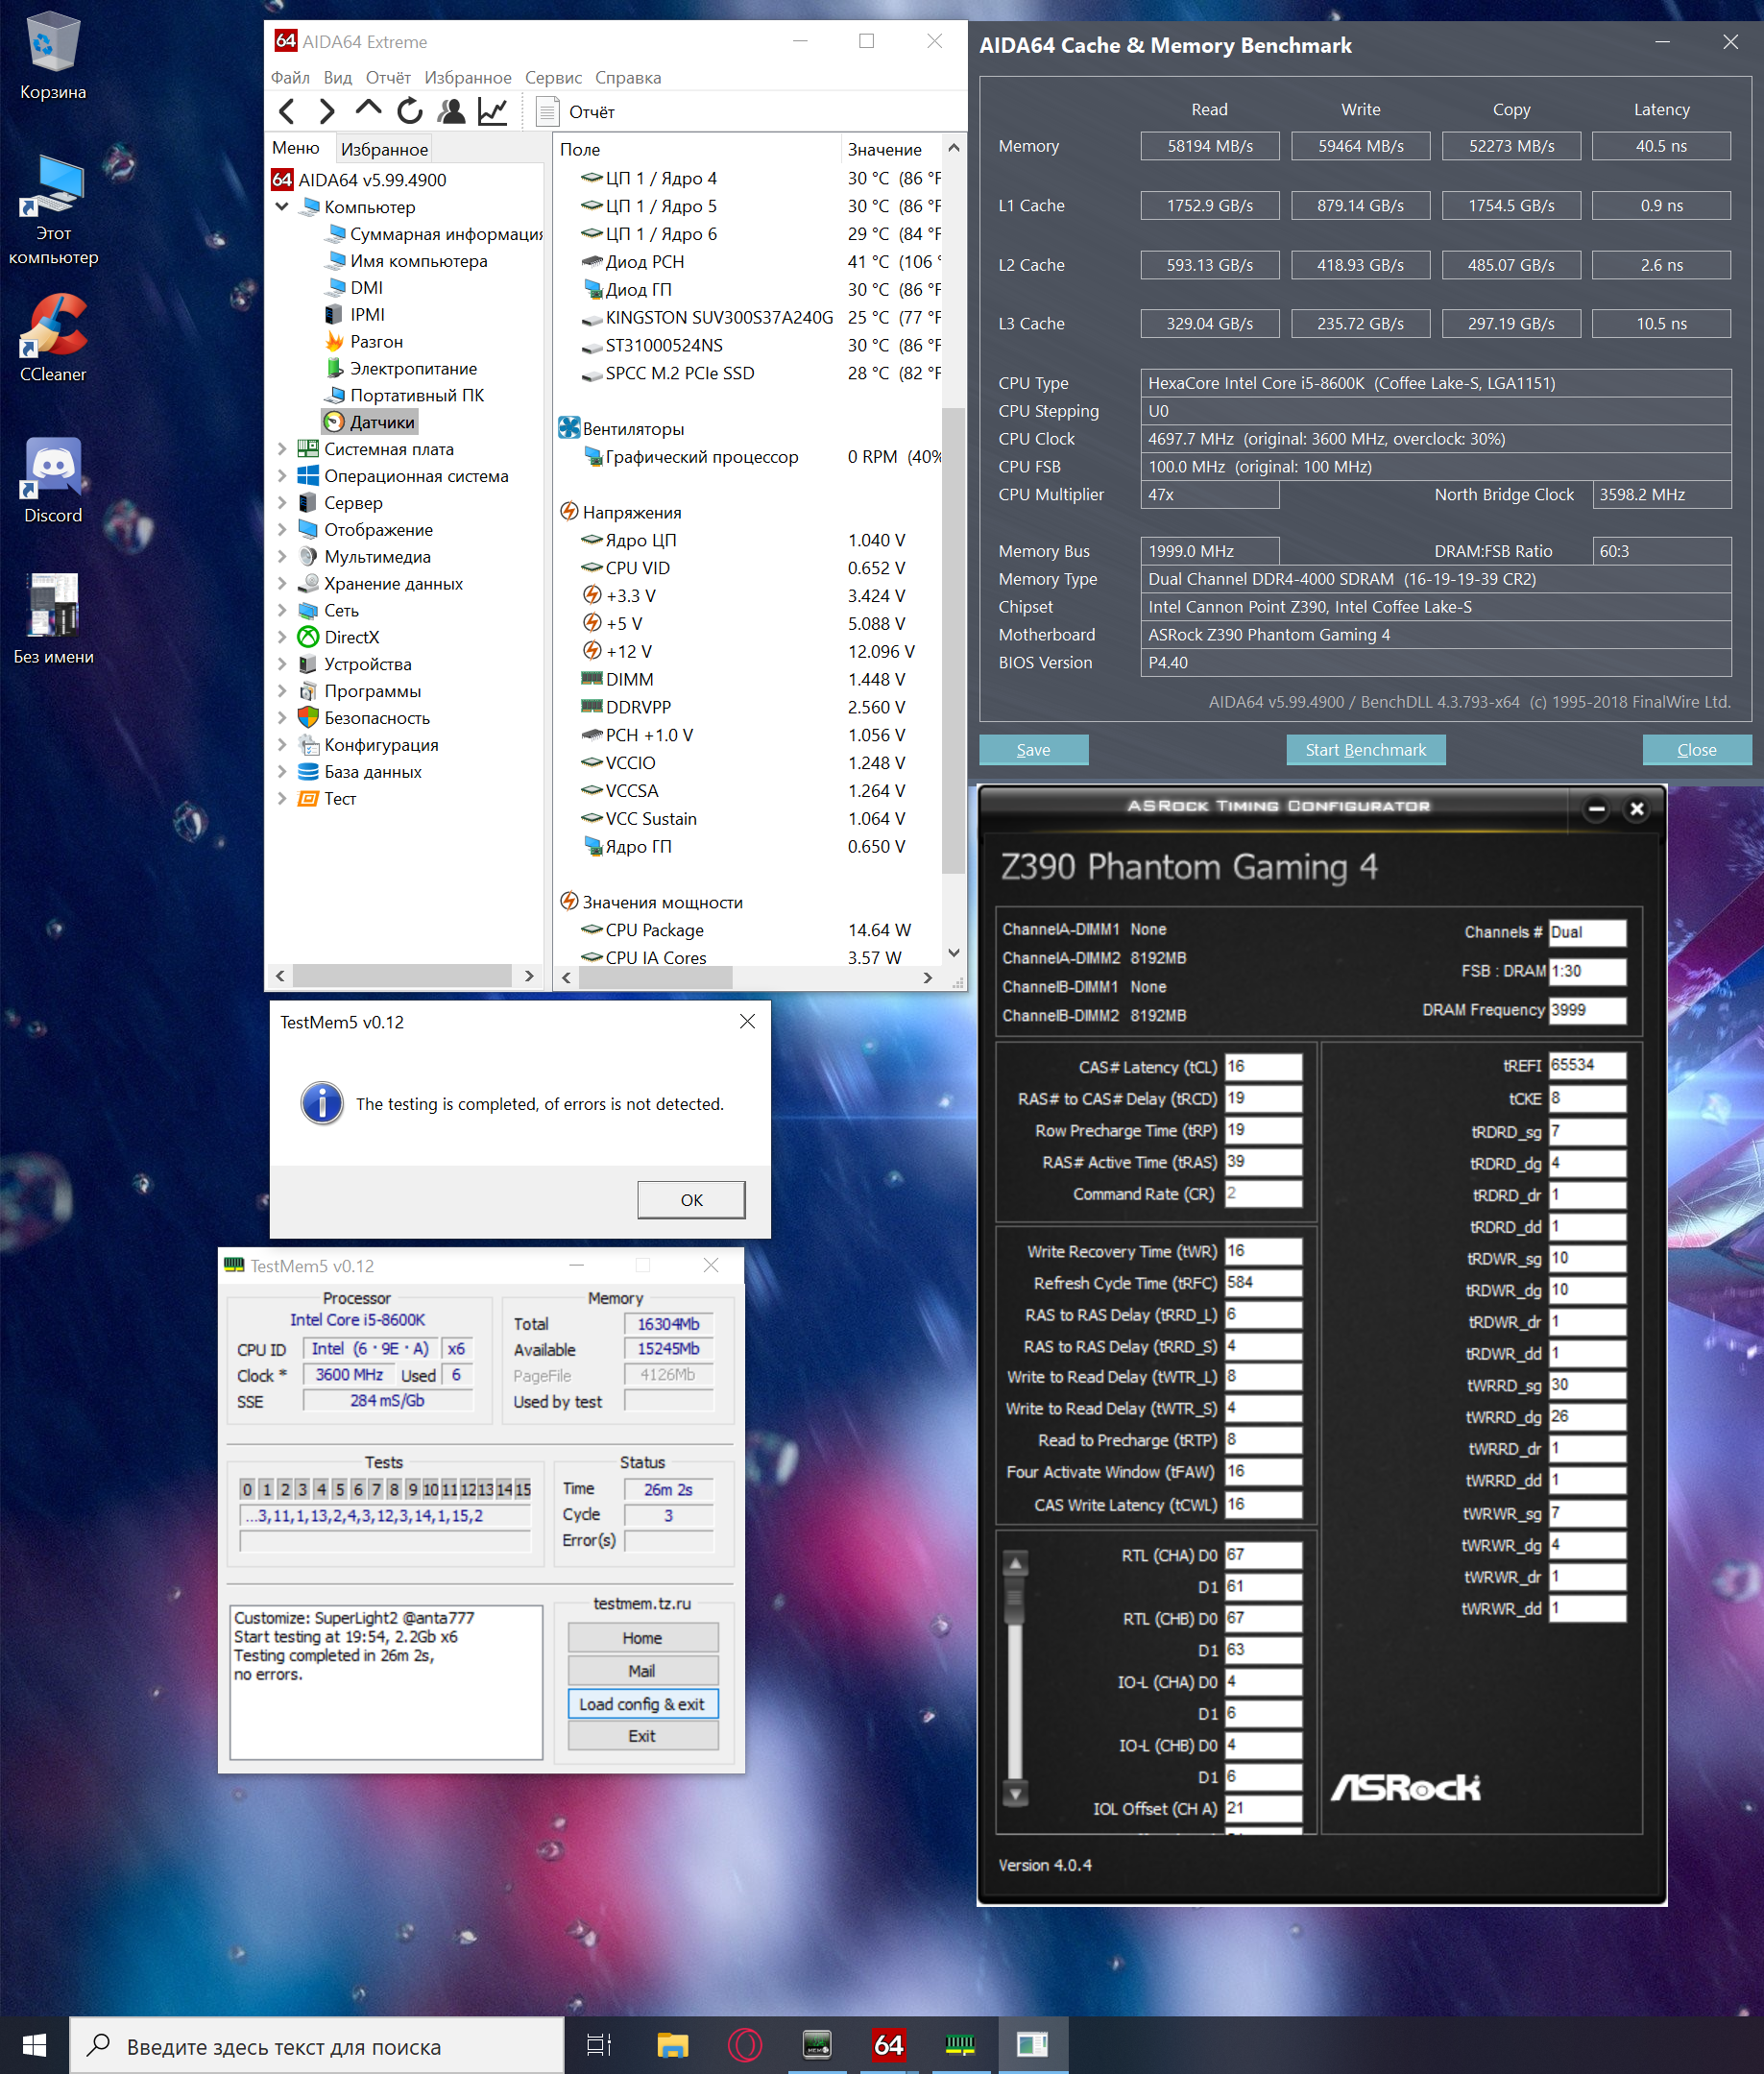Viewport: 1764px width, 2074px height.
Task: Click the sensor list vertical scrollbar
Action: (954, 640)
